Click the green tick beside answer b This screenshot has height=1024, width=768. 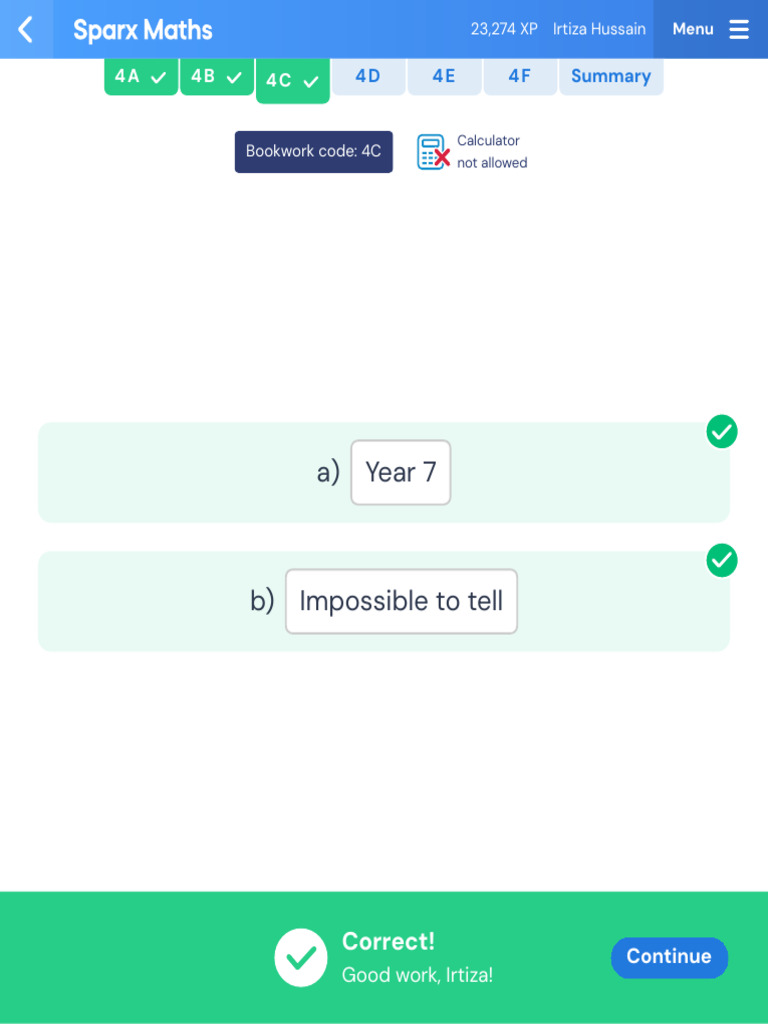721,561
